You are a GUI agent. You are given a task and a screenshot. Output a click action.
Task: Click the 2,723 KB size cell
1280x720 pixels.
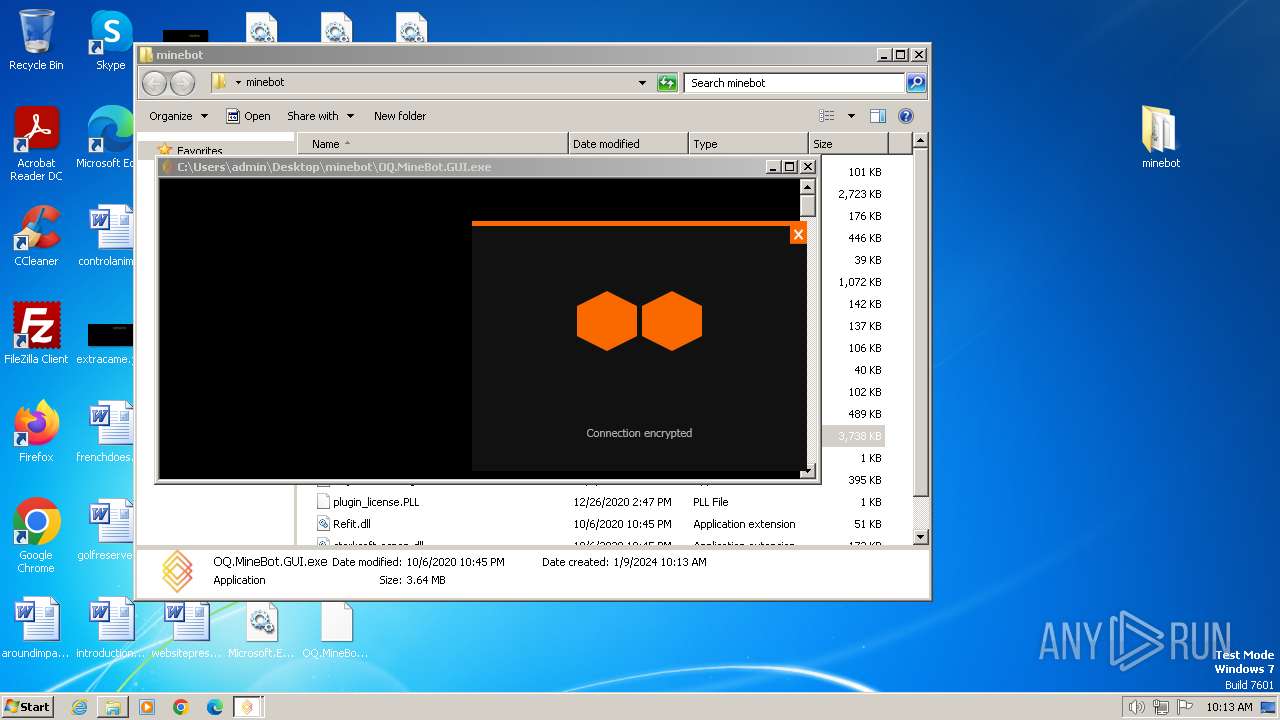coord(859,194)
